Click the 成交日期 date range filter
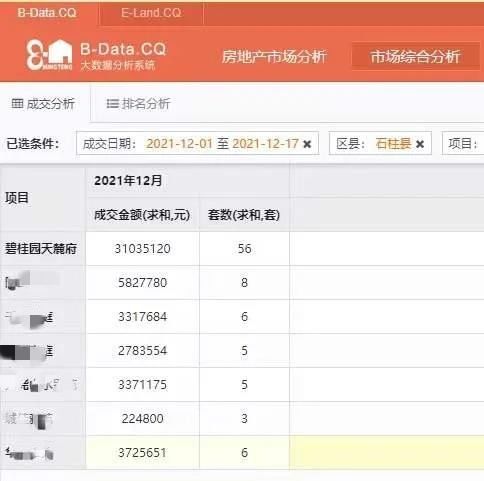This screenshot has width=484, height=481. (197, 143)
